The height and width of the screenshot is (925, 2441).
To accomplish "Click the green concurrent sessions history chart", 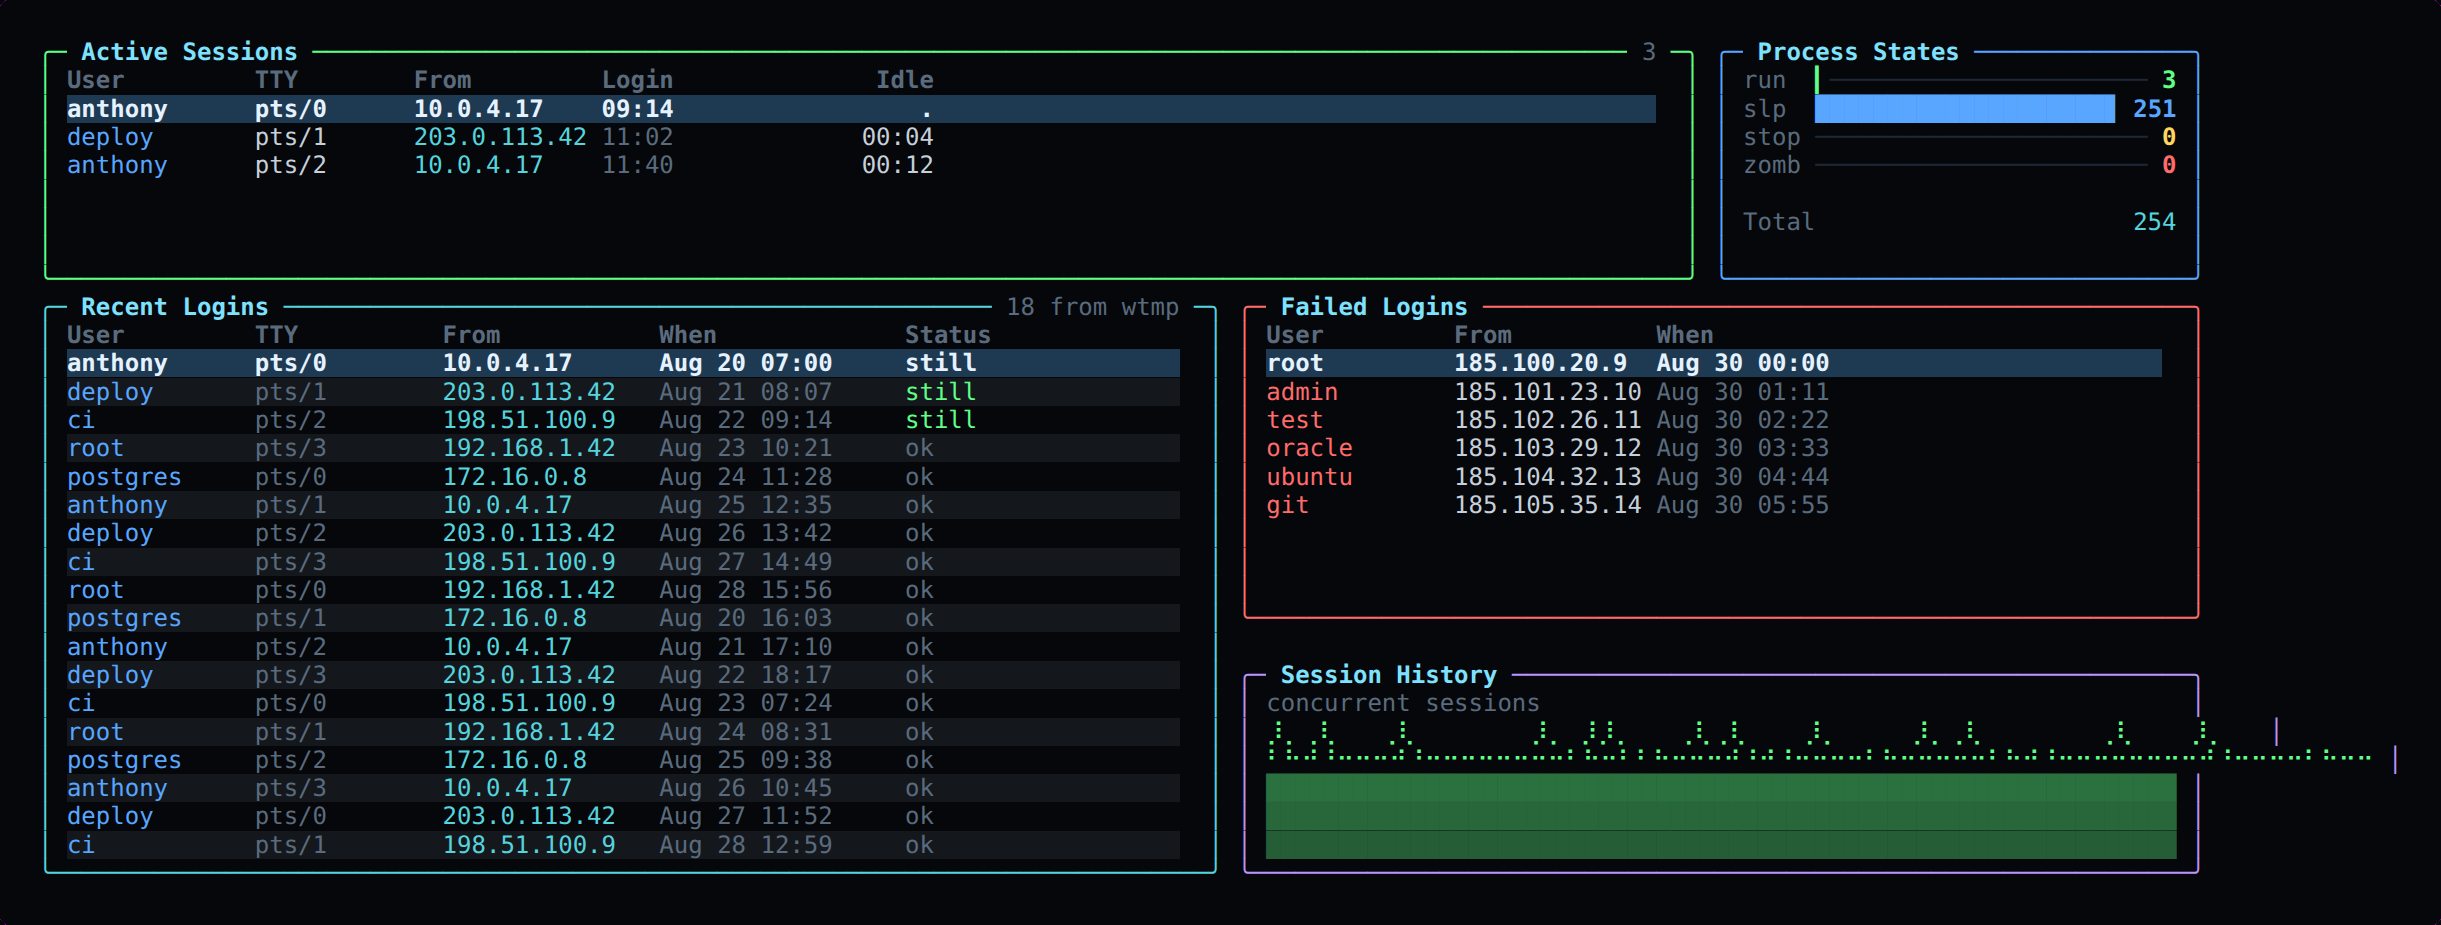I will 1721,816.
